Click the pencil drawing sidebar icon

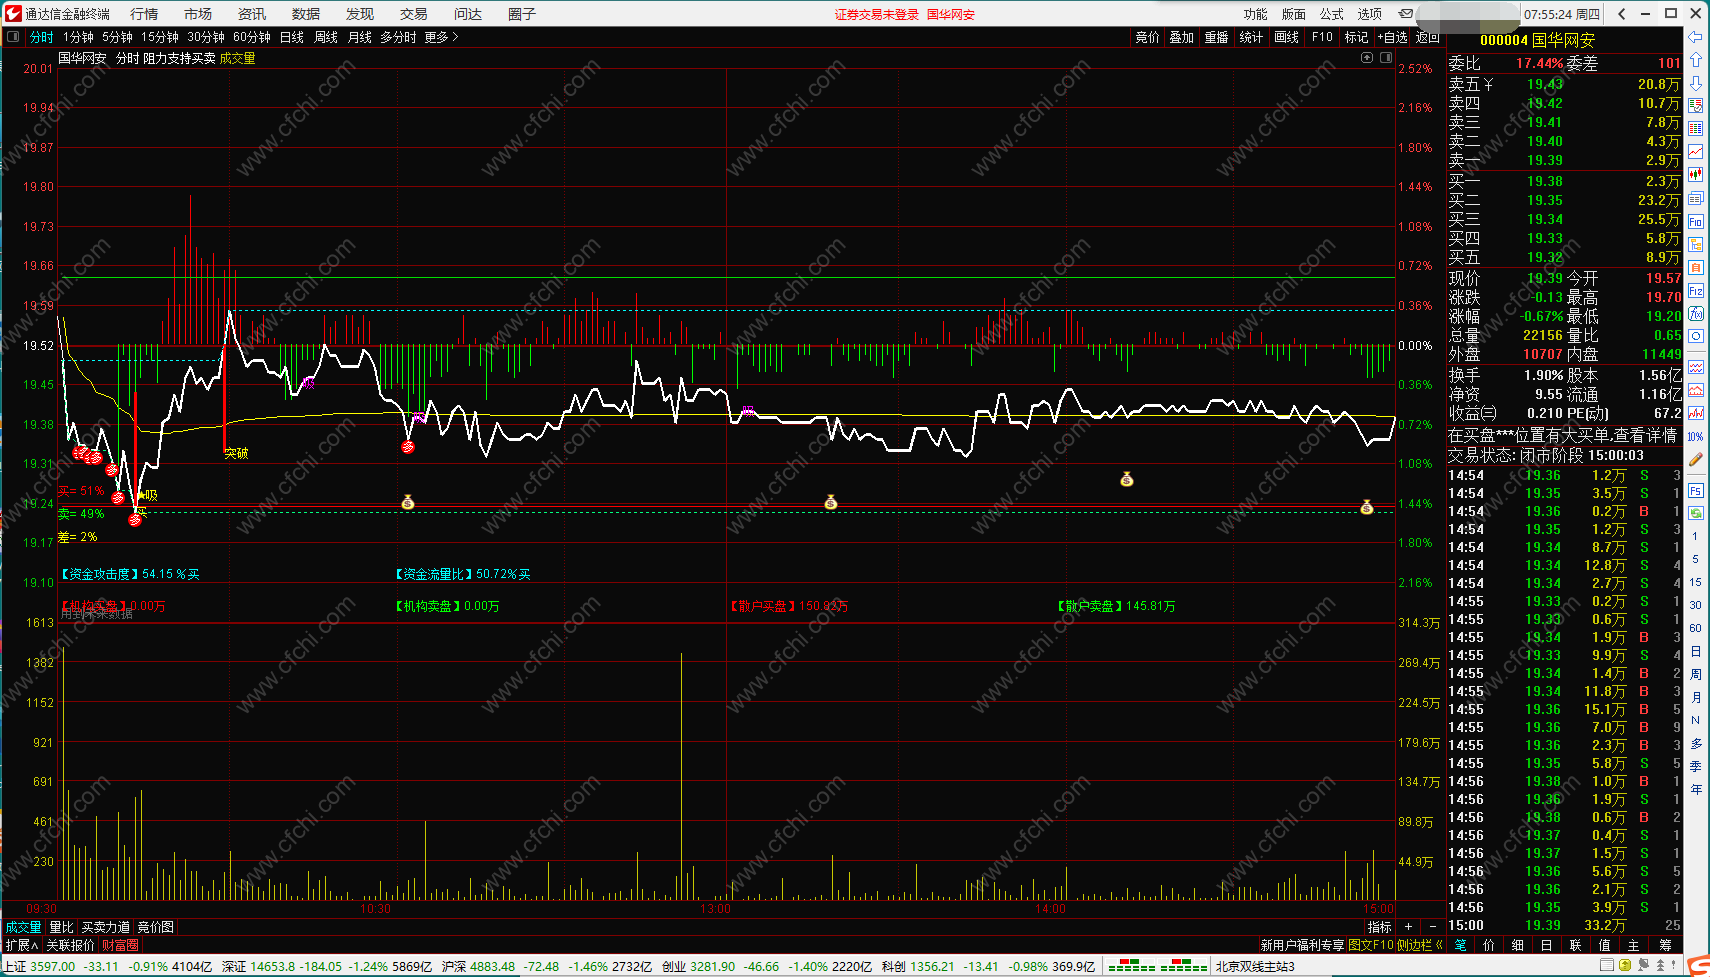click(1696, 459)
